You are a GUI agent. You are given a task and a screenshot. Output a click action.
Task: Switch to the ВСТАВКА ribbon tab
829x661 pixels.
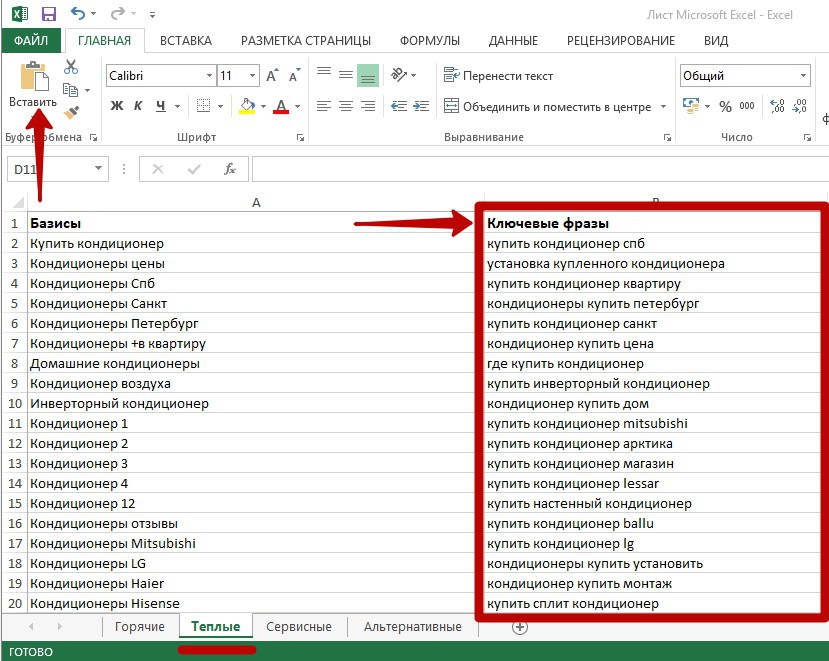click(x=186, y=41)
